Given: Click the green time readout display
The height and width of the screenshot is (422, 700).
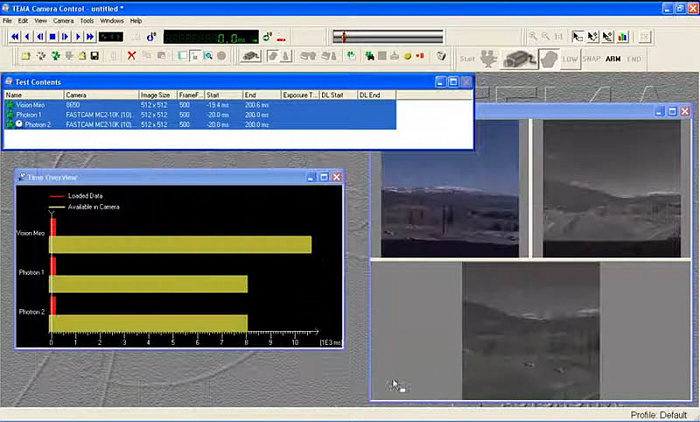Looking at the screenshot, I should (x=211, y=37).
